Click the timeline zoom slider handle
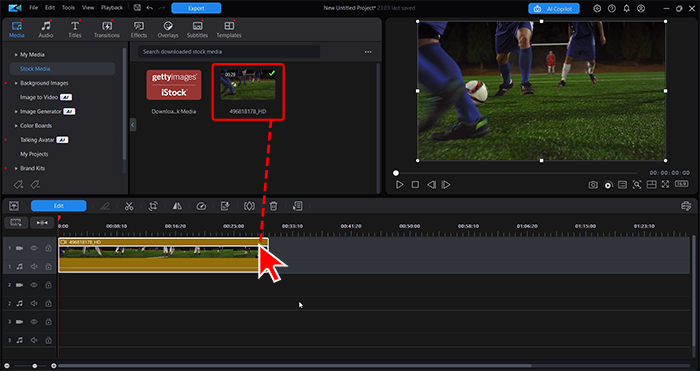Screen dimensions: 700x371 click(35, 366)
